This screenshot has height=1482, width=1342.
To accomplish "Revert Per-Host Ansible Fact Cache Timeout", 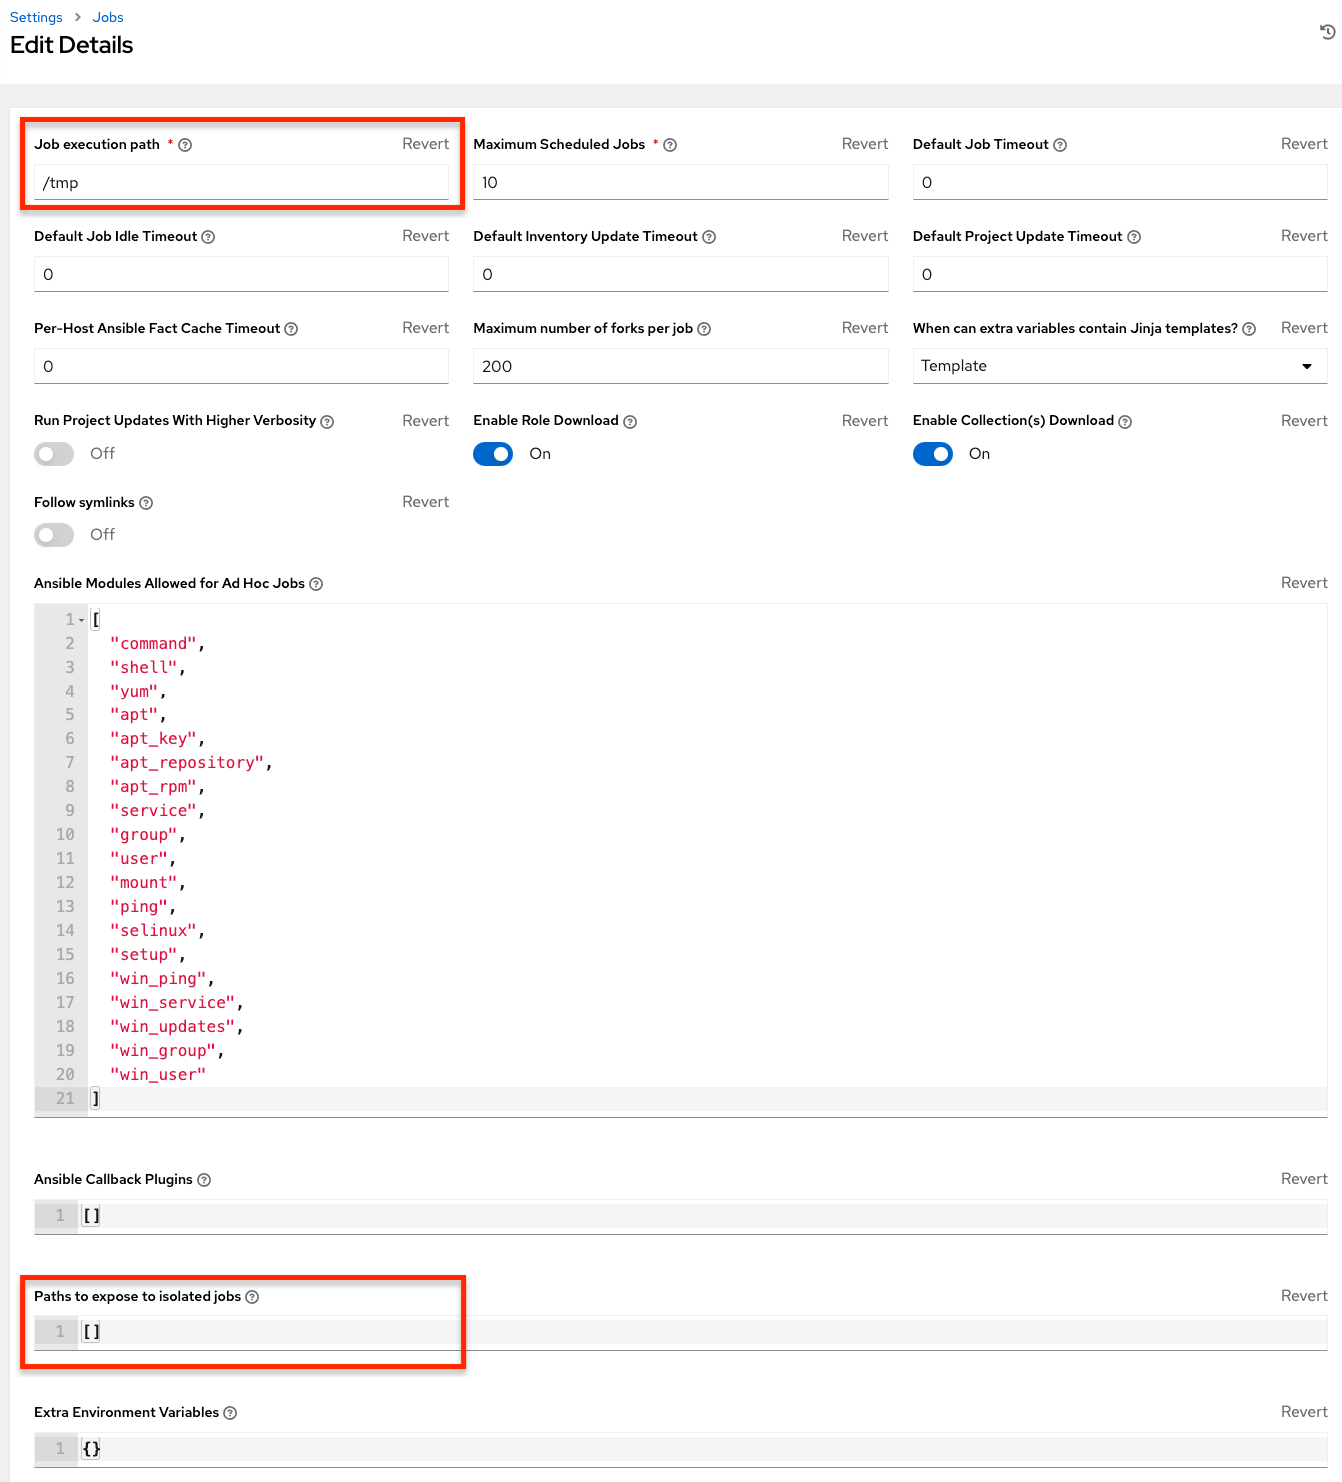I will (x=426, y=328).
